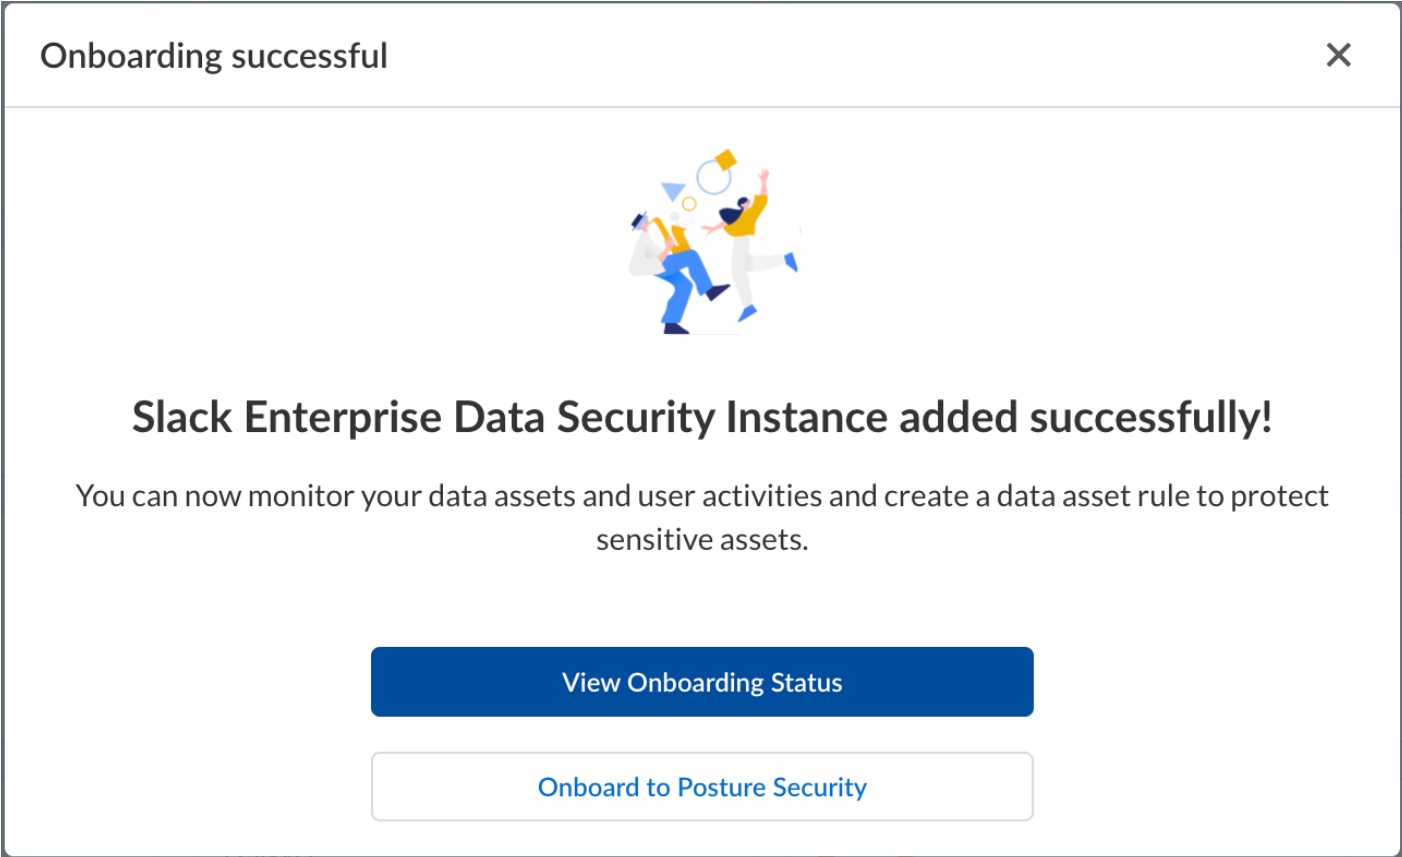Close the Onboarding successful dialog
The image size is (1402, 857).
coord(1338,55)
